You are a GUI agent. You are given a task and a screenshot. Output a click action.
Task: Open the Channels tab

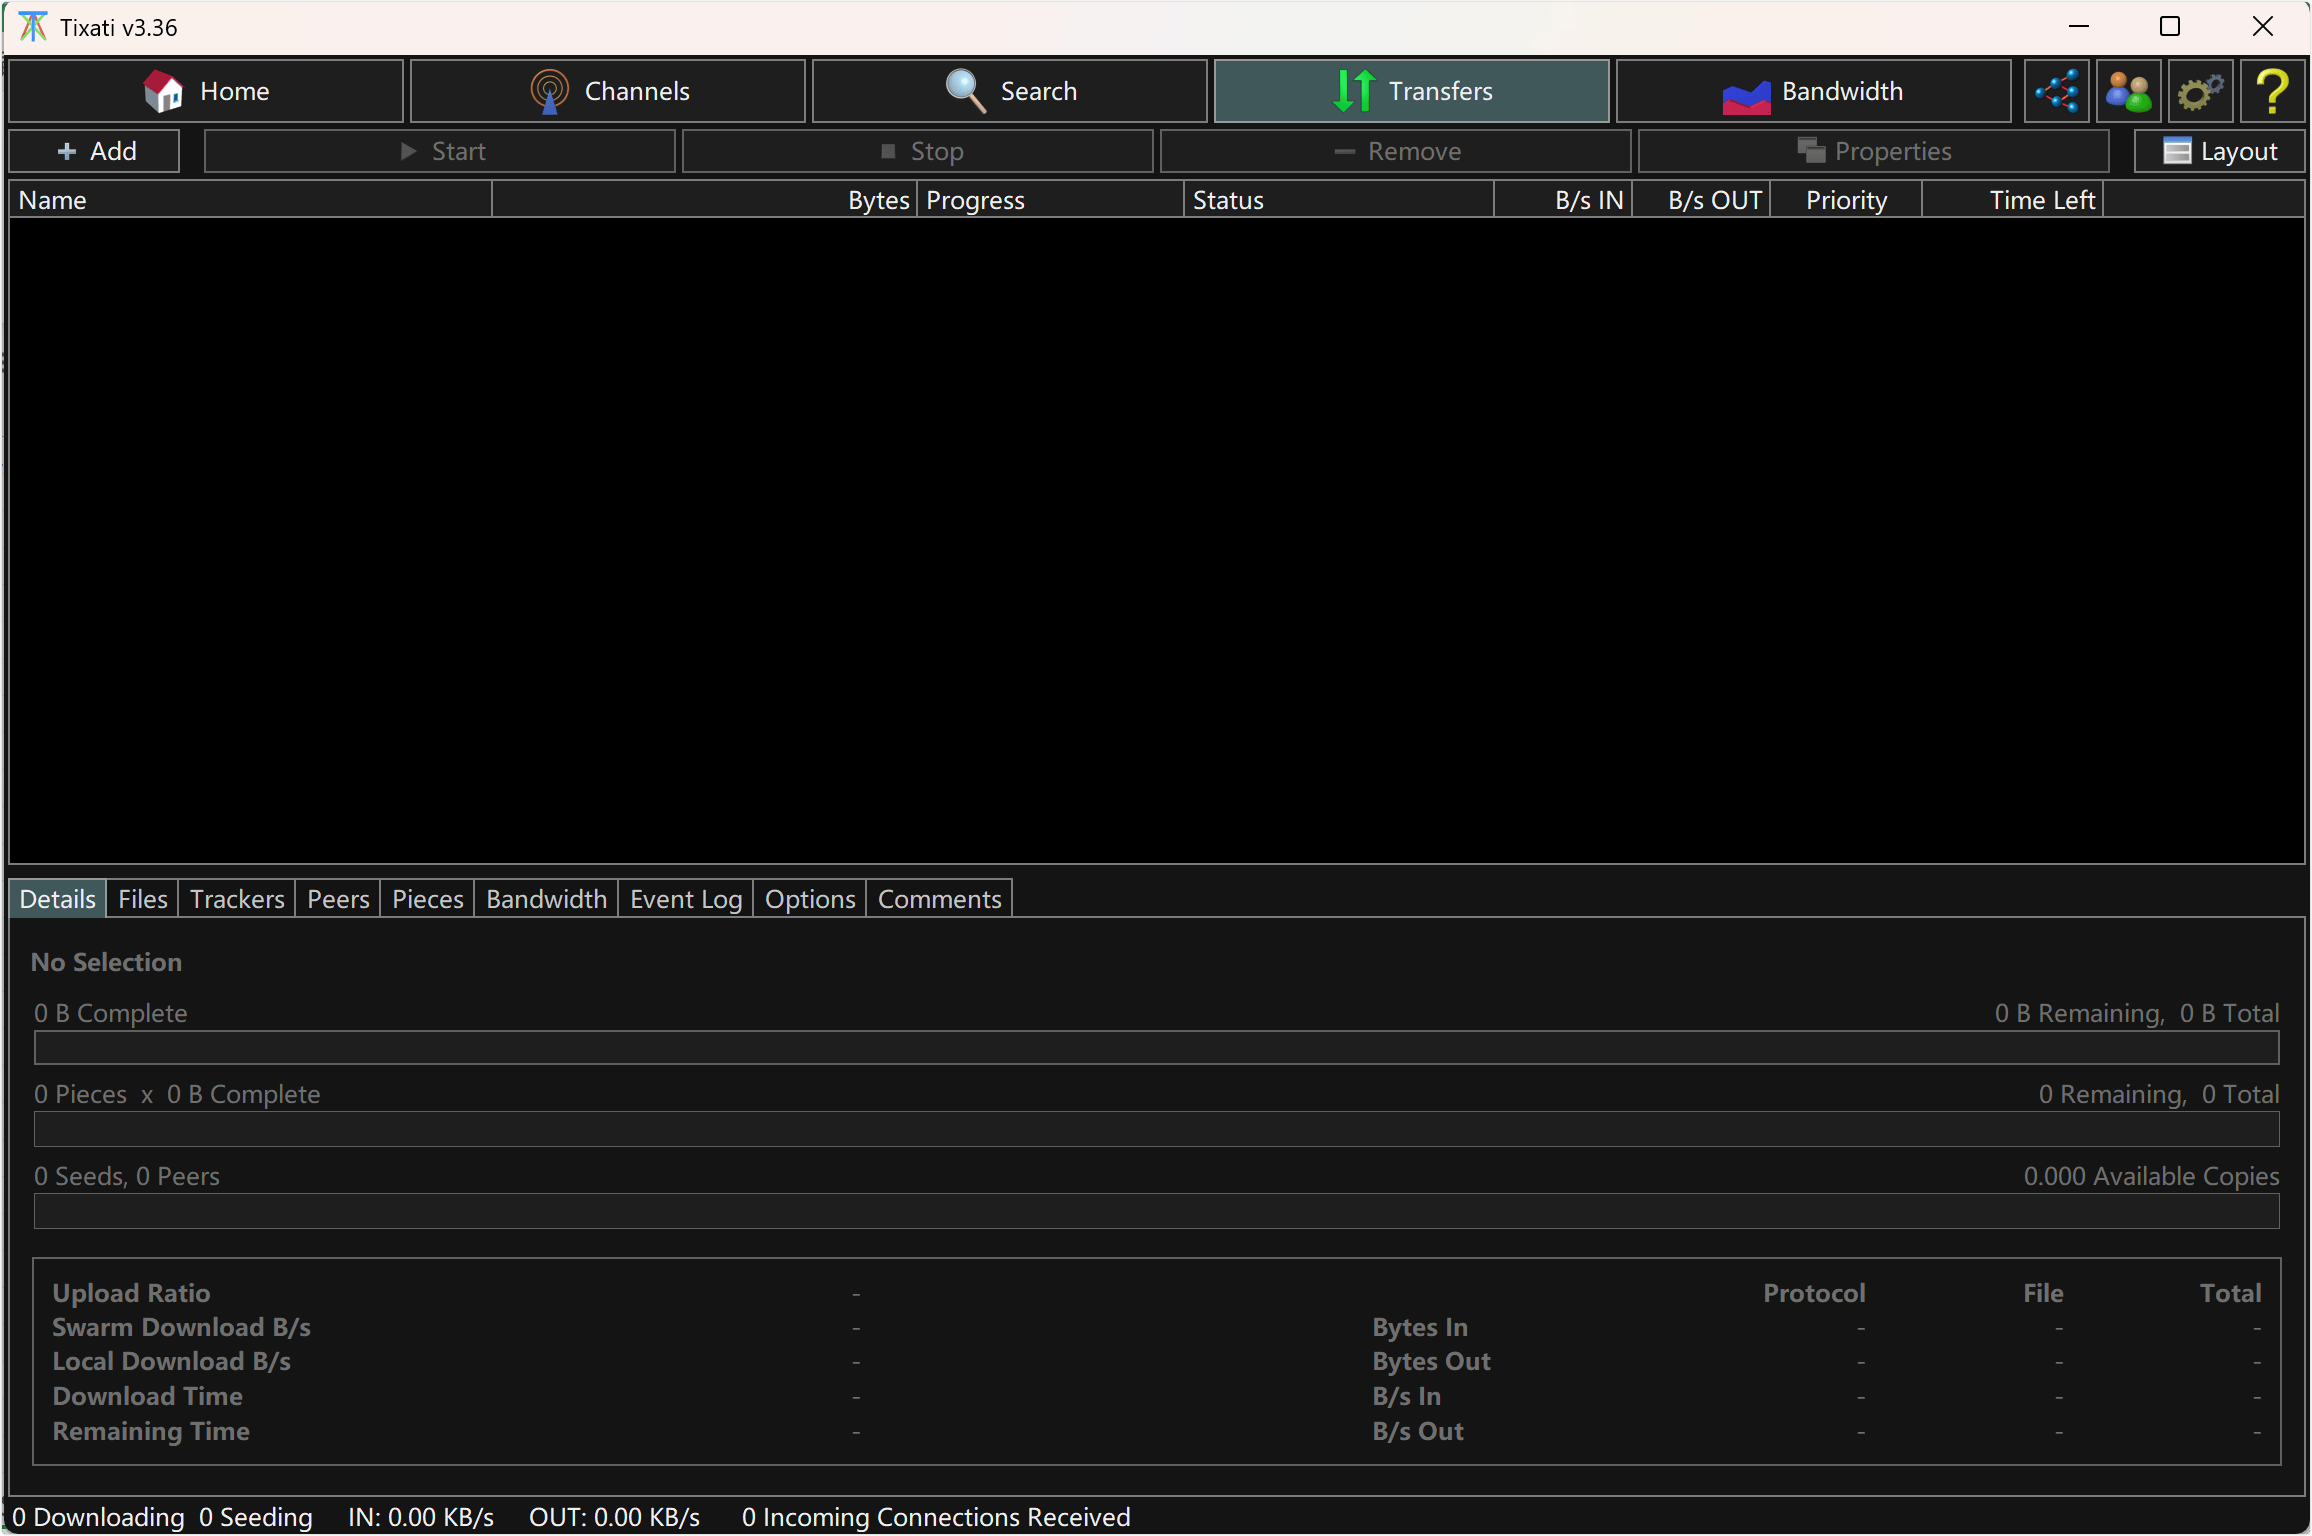click(608, 91)
